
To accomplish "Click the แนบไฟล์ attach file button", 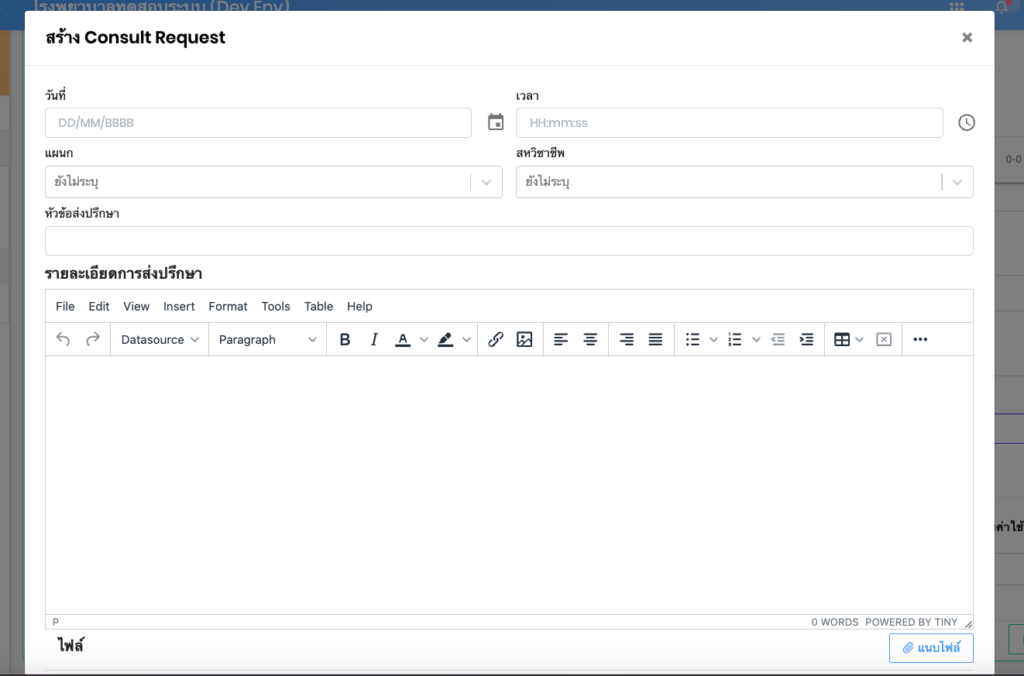I will click(x=930, y=648).
